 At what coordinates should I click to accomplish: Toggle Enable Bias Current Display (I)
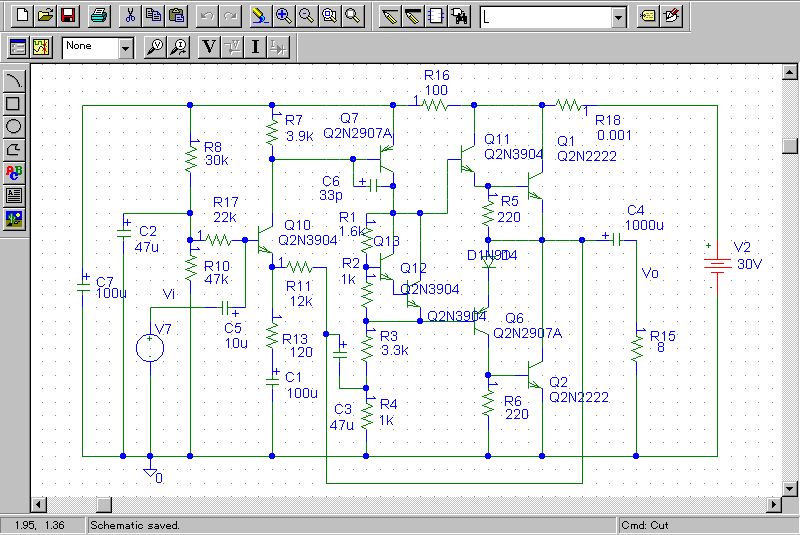click(256, 46)
